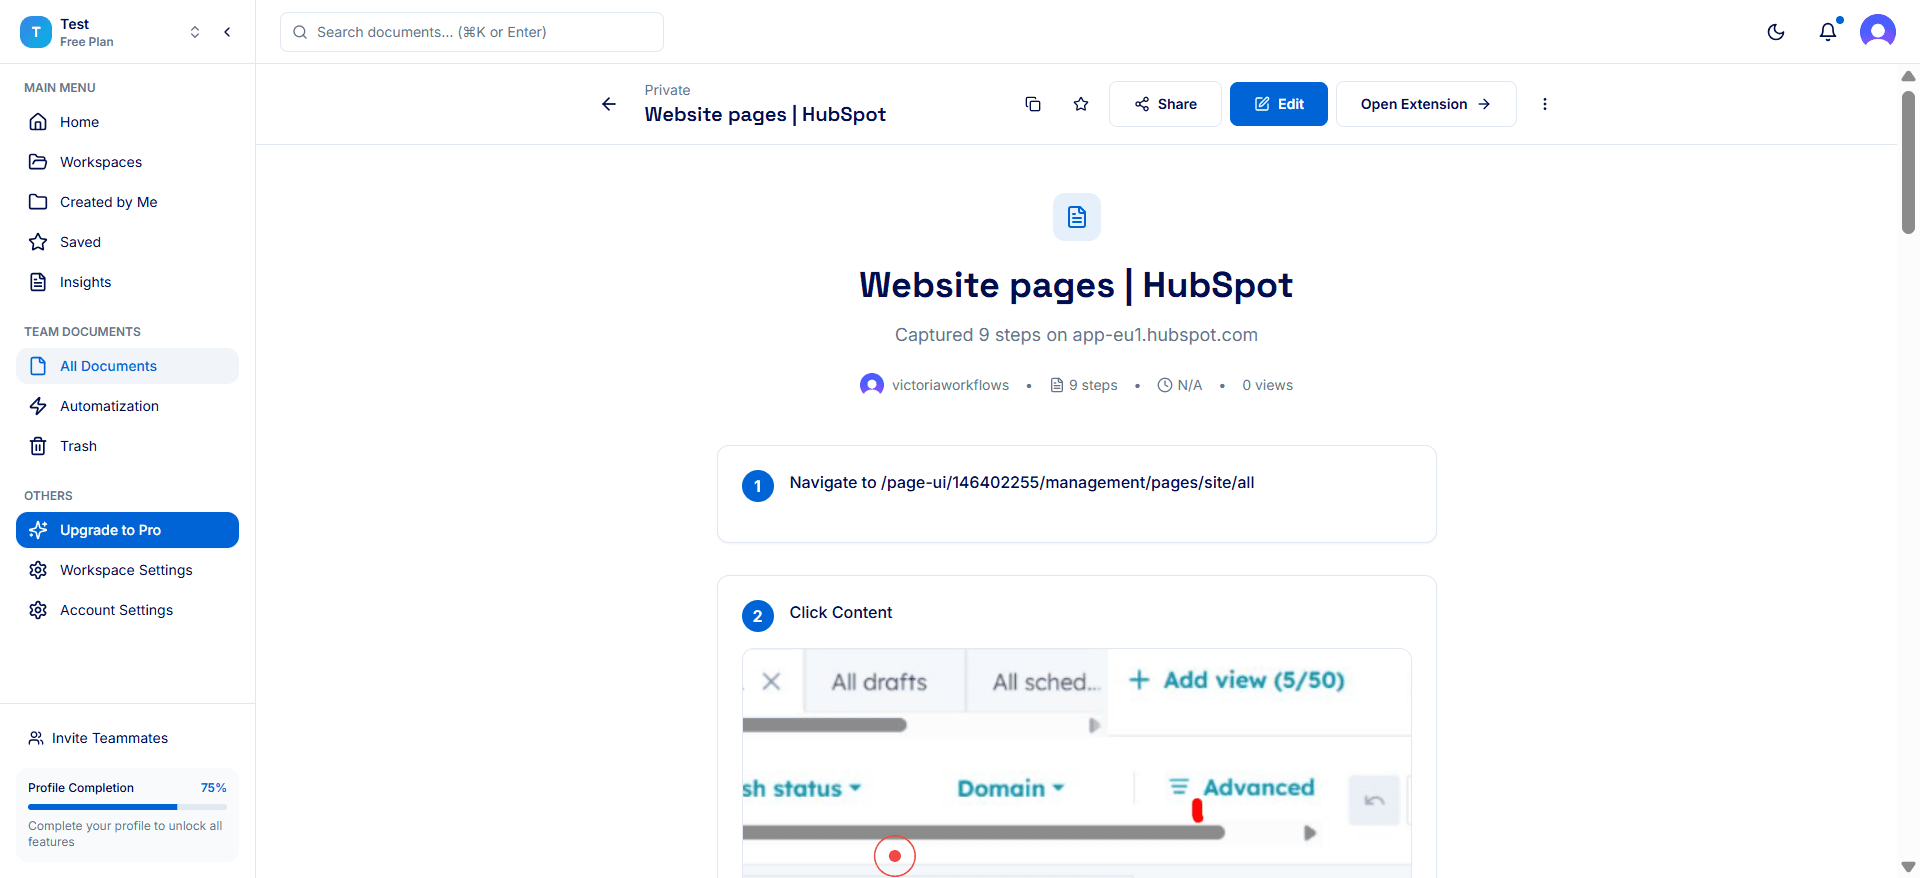Click the Workspace Settings gear icon
1920x878 pixels.
click(x=38, y=570)
